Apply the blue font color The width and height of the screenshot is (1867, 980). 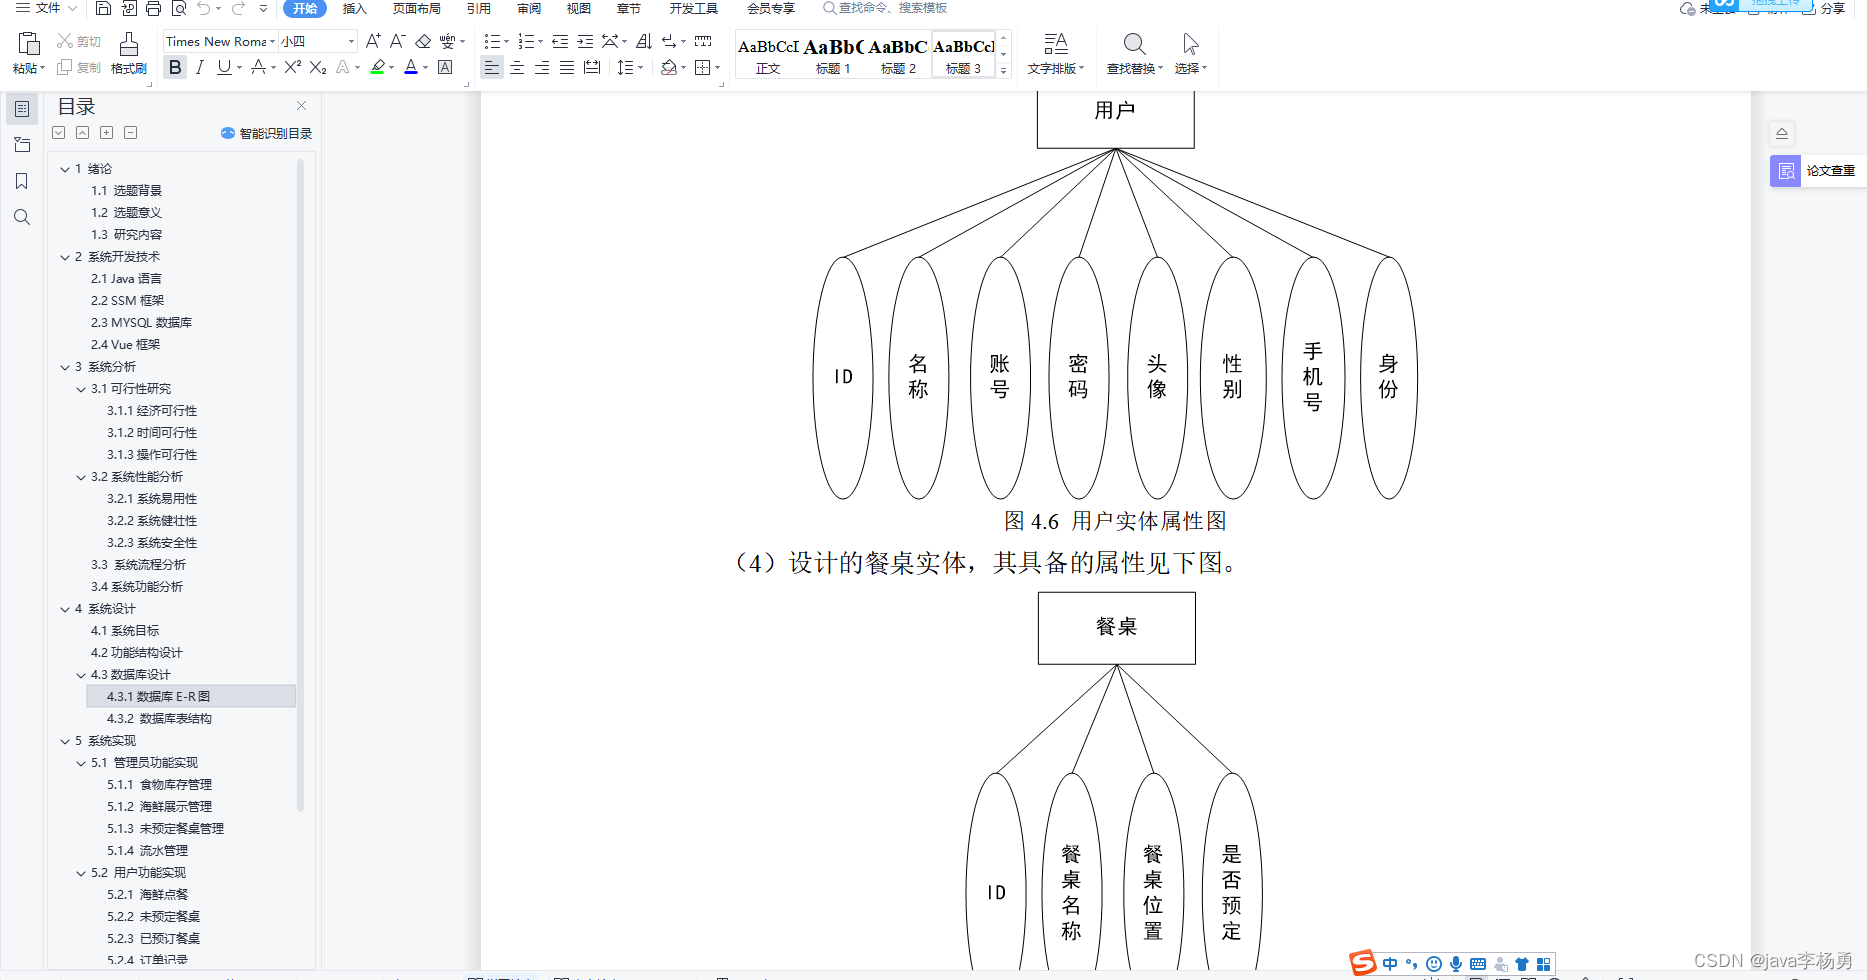pyautogui.click(x=411, y=67)
